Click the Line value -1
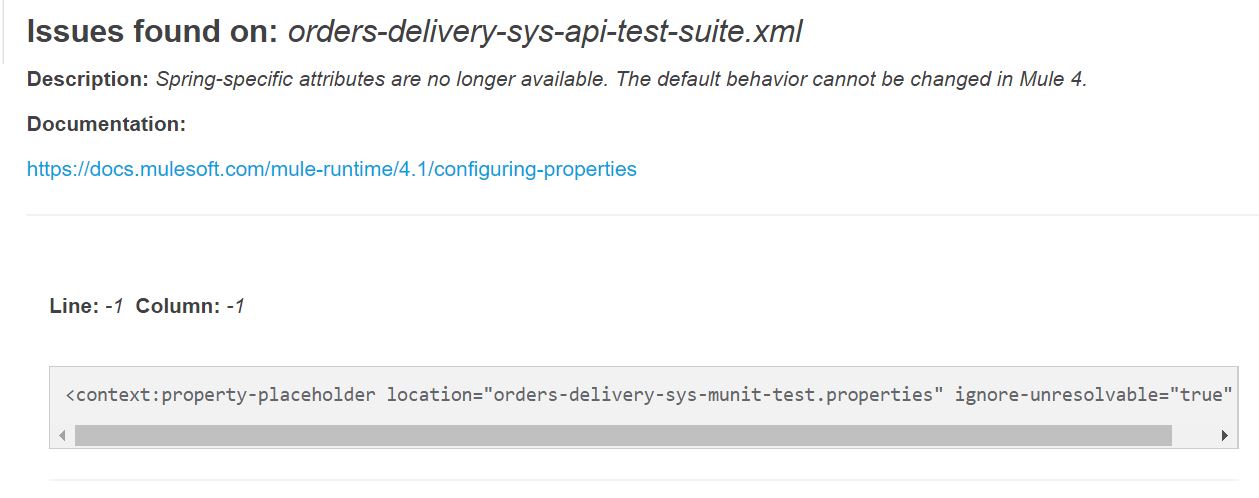The height and width of the screenshot is (498, 1259). pos(114,306)
